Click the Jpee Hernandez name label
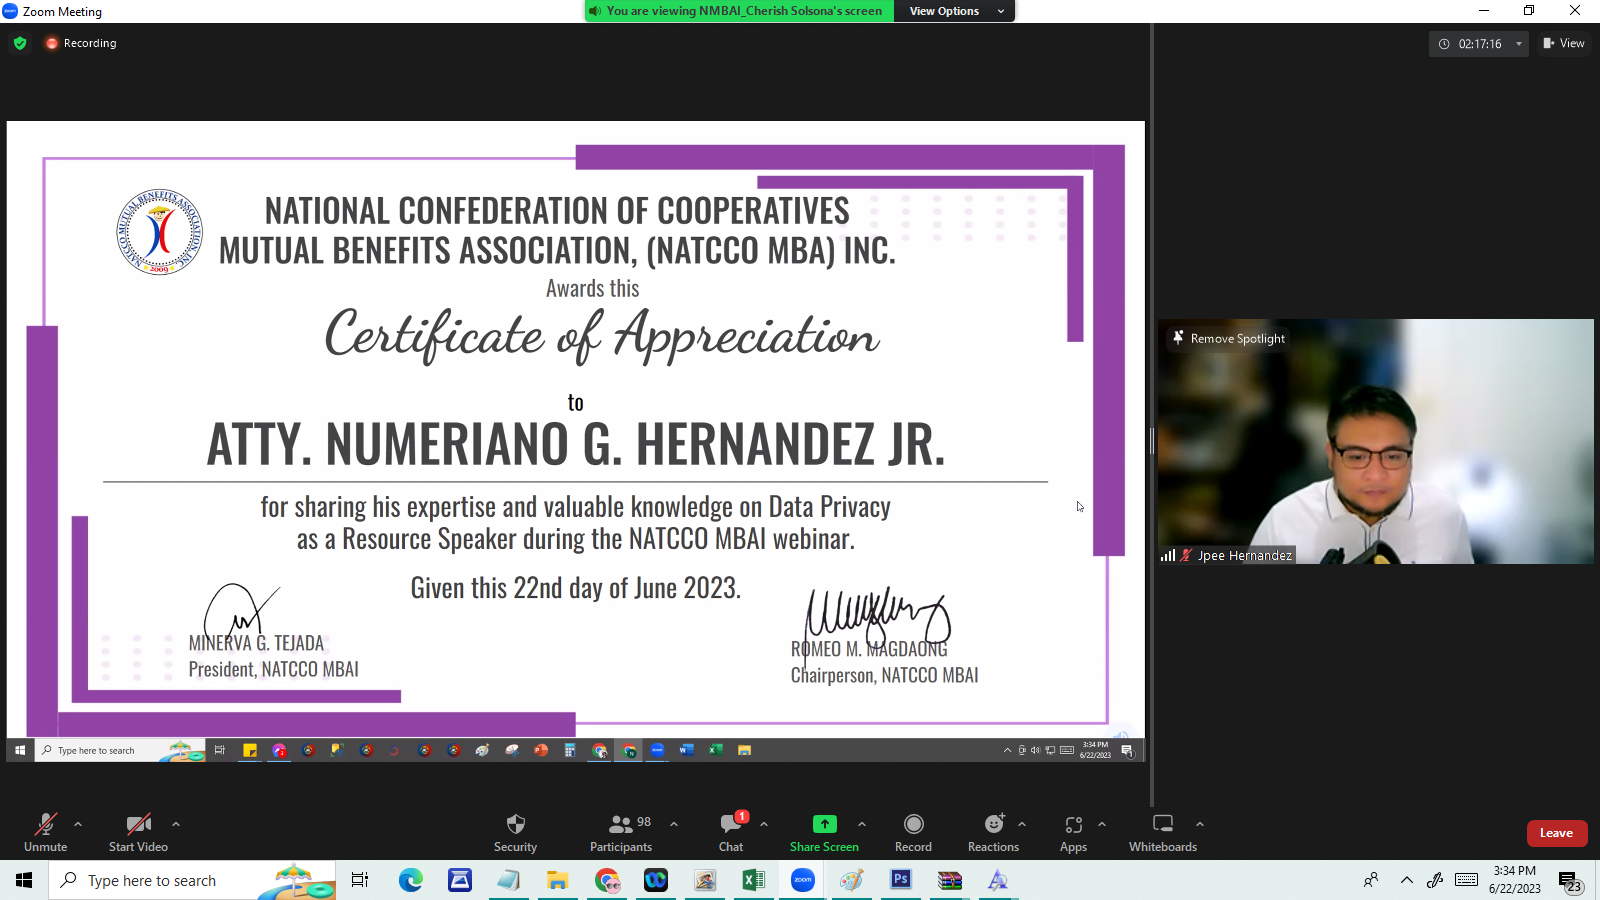 click(1244, 555)
